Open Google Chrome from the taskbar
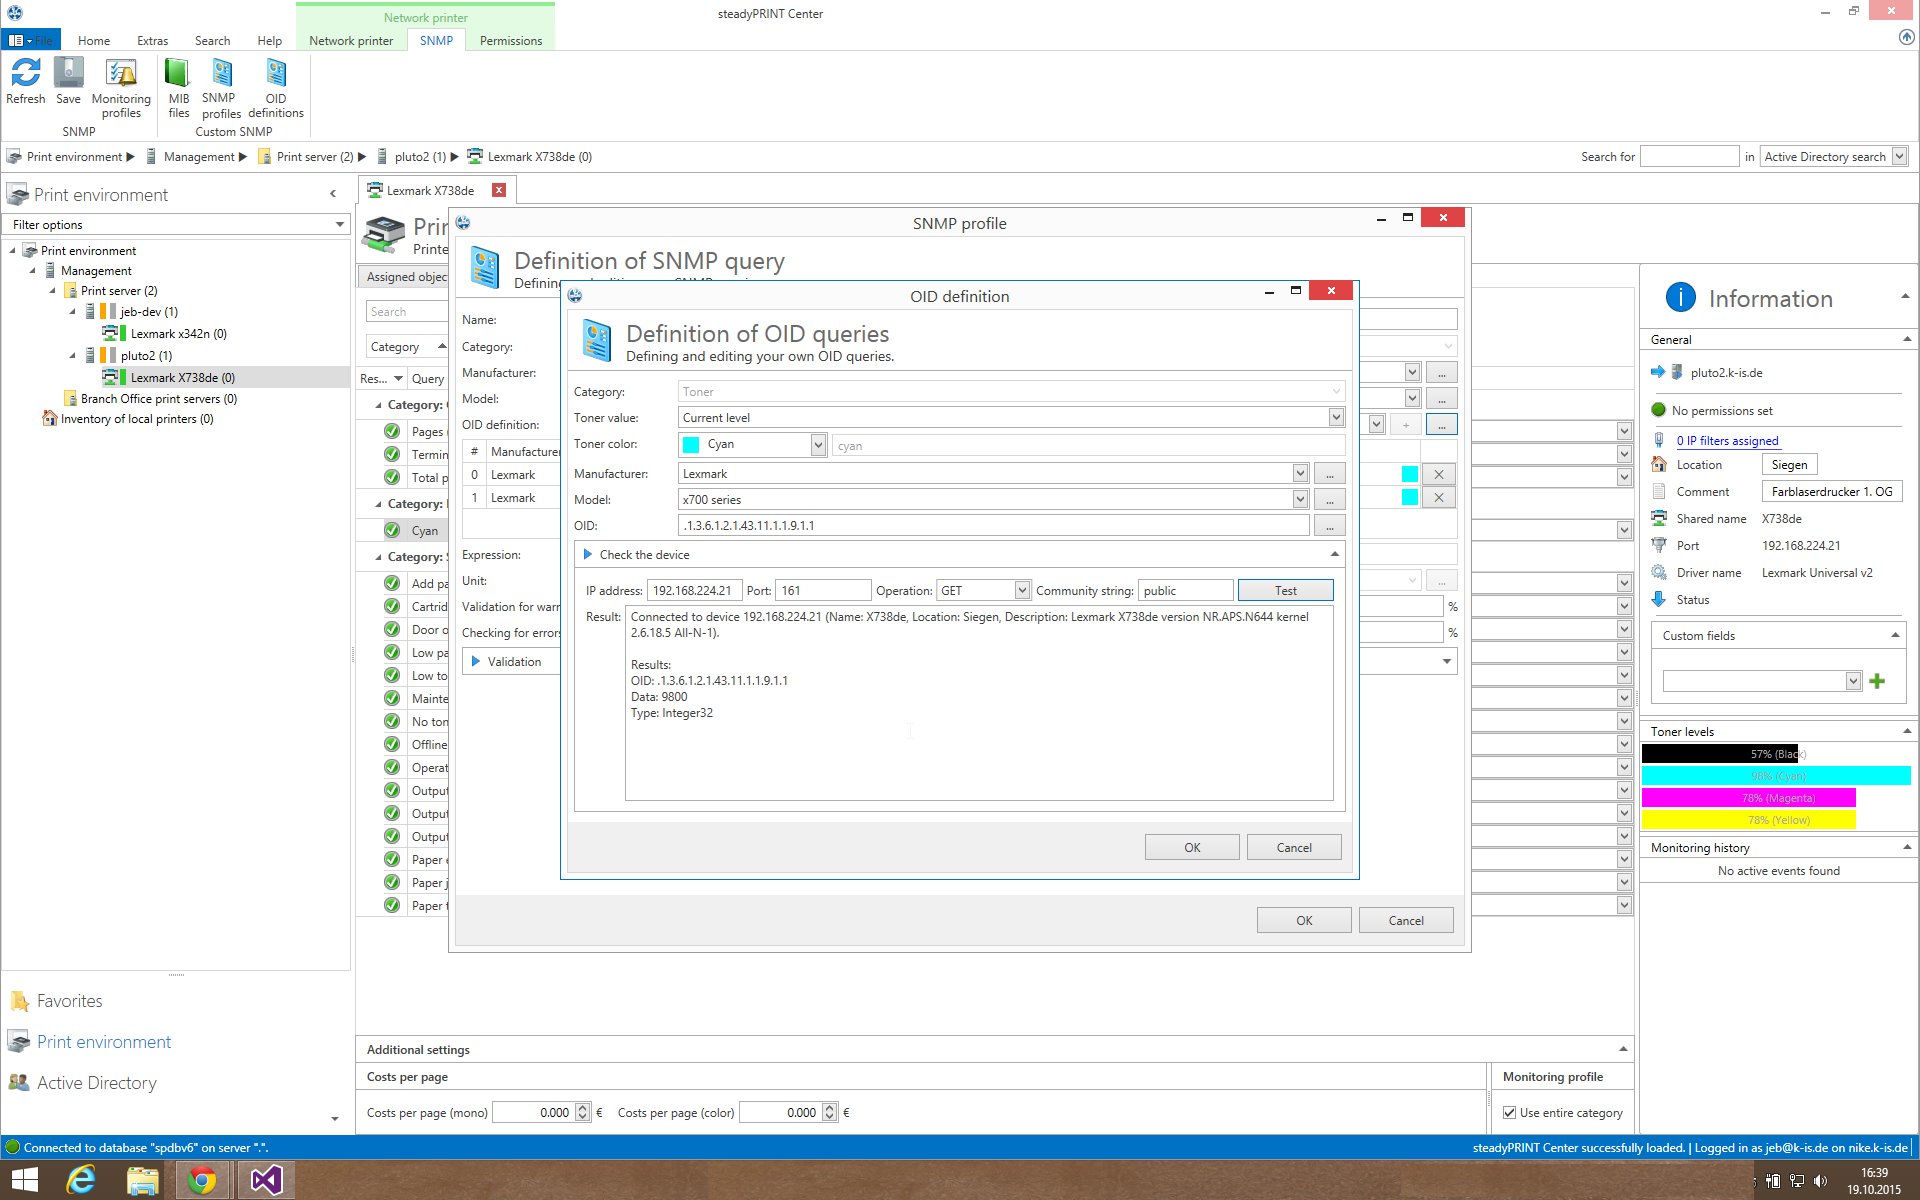Screen dimensions: 1920x1200 pos(203,1180)
